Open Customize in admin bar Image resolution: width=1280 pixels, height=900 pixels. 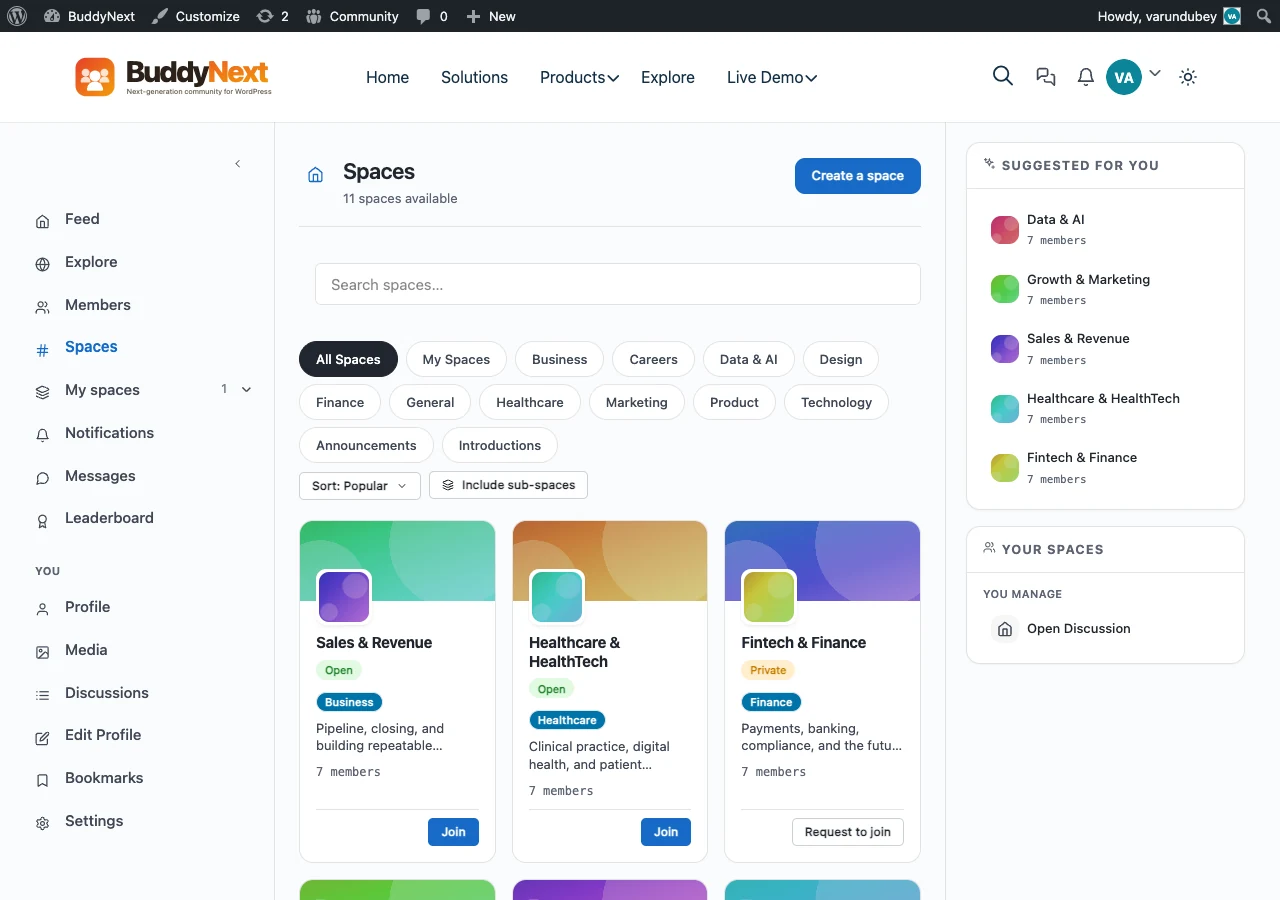[x=196, y=16]
